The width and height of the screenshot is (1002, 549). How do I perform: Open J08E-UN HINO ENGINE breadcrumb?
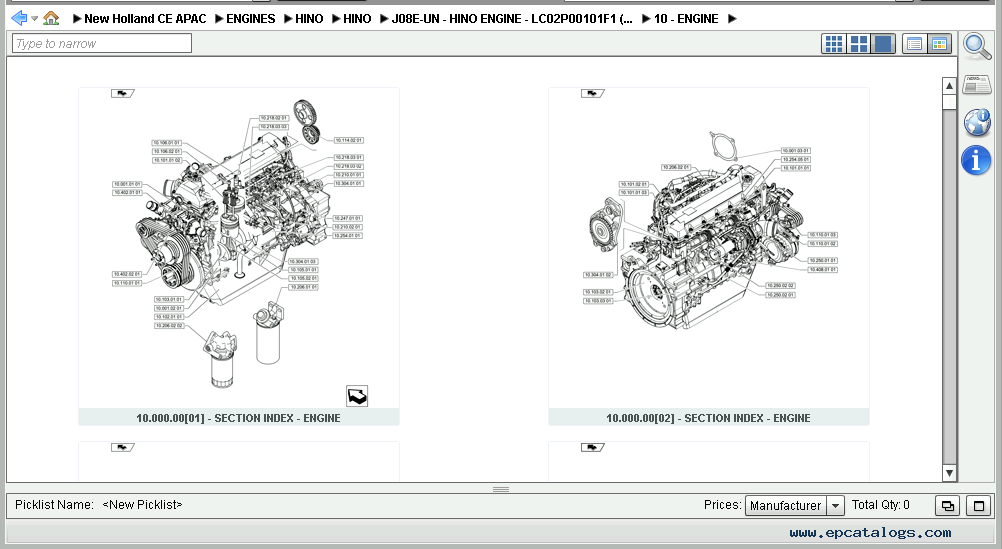pos(512,19)
